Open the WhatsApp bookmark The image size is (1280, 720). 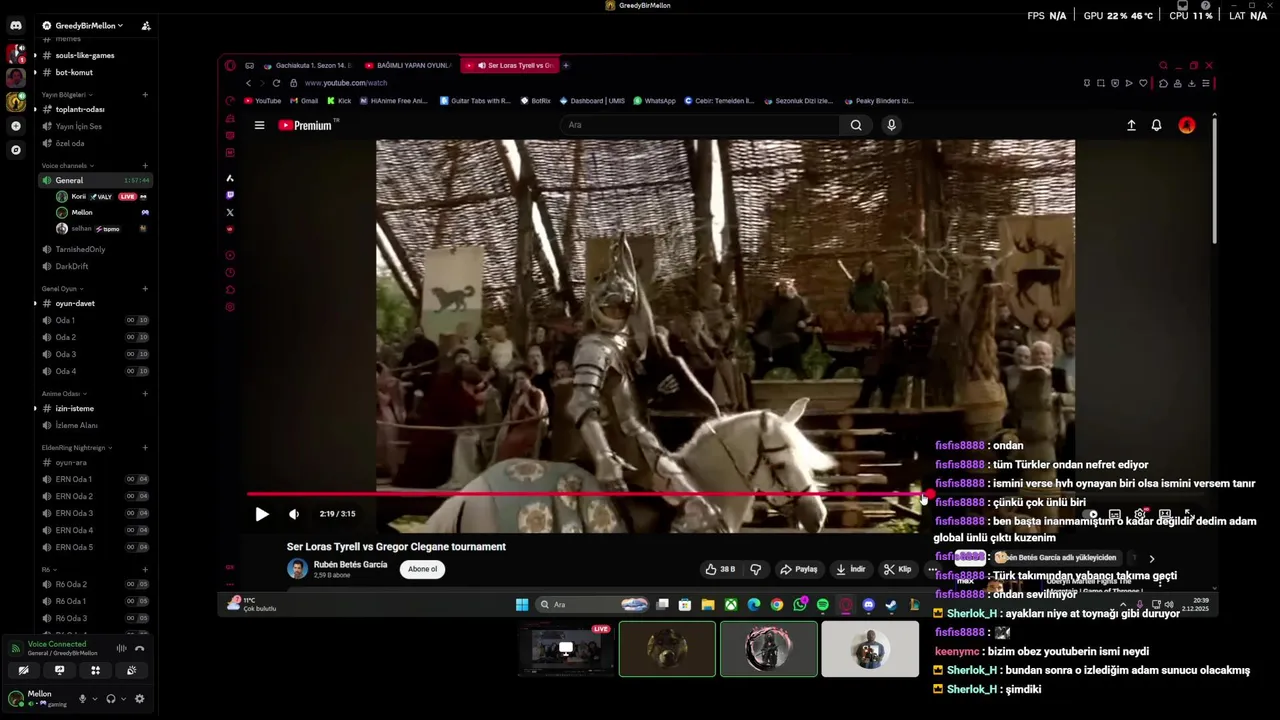(654, 101)
